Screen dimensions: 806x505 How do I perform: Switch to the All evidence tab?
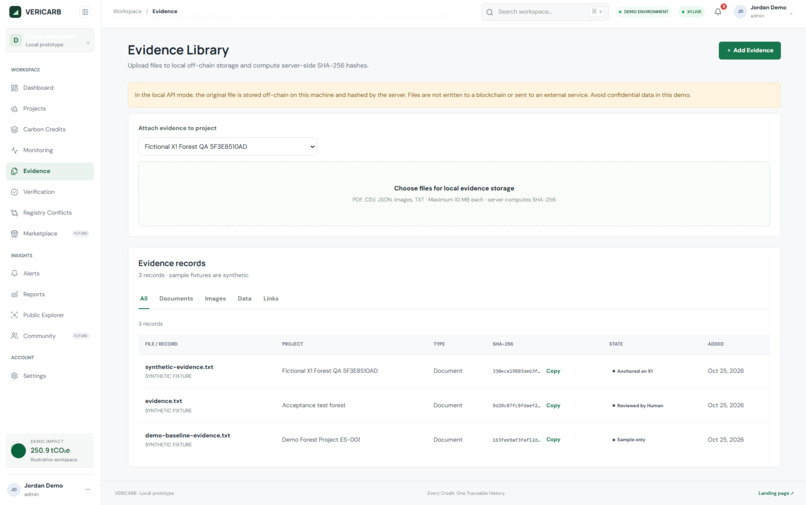pos(144,299)
